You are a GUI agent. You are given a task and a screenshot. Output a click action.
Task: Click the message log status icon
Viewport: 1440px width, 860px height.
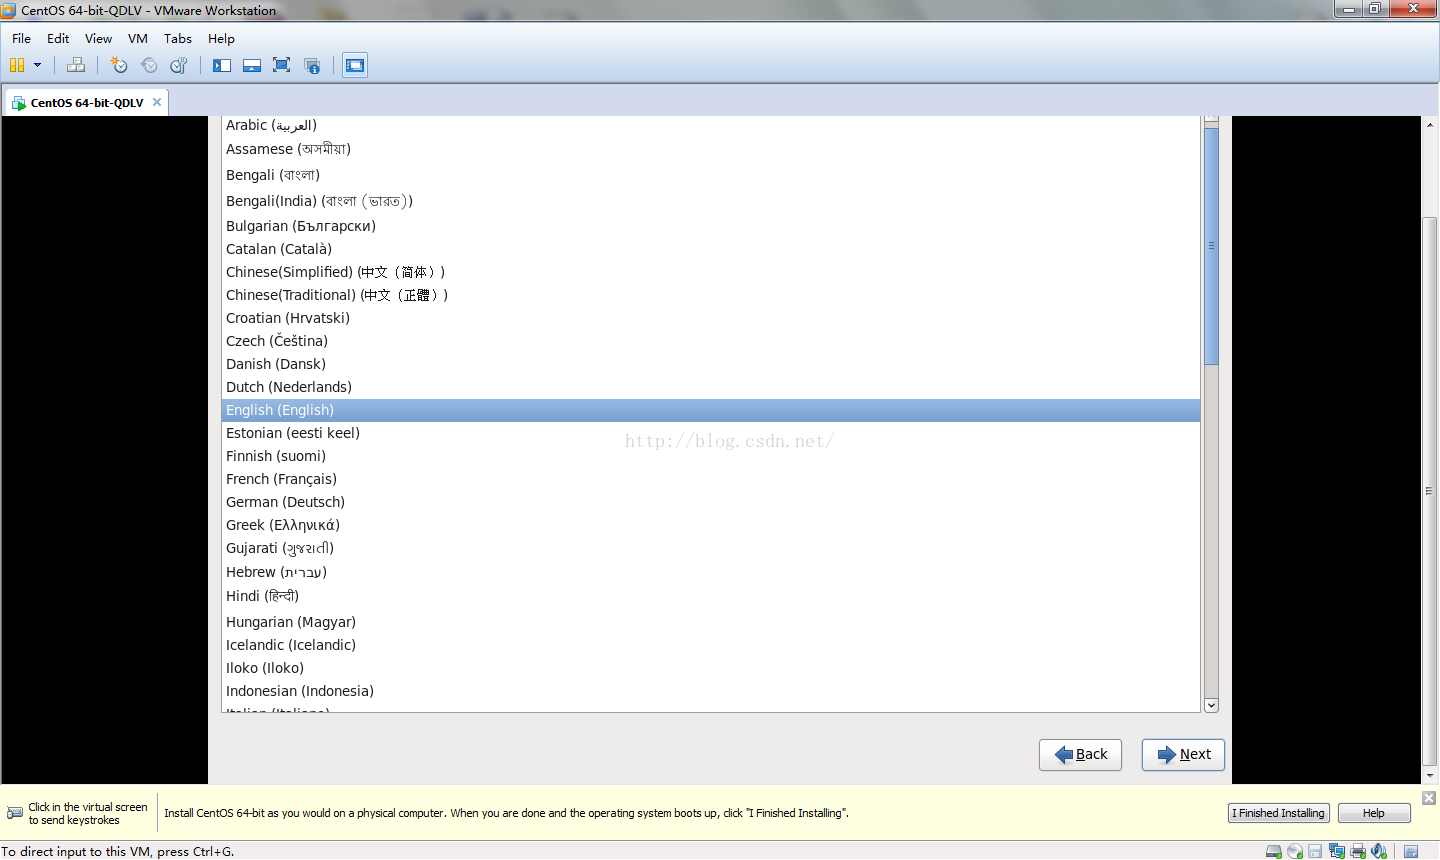pos(1411,851)
